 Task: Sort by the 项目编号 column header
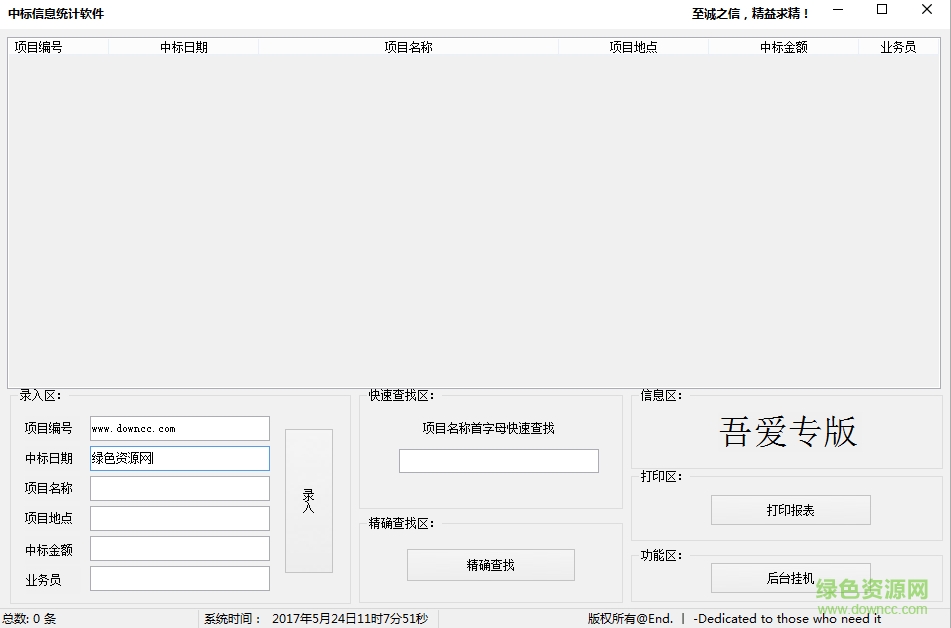(x=37, y=46)
